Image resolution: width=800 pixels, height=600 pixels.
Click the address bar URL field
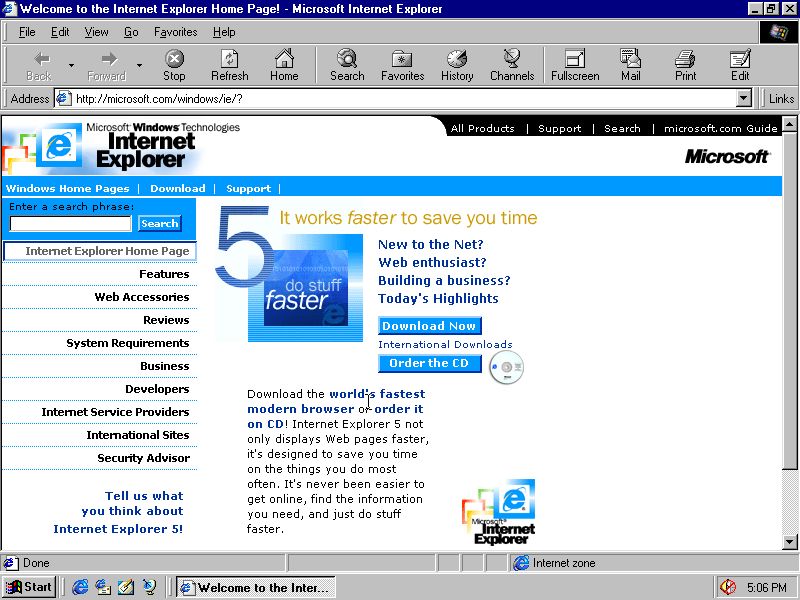405,98
